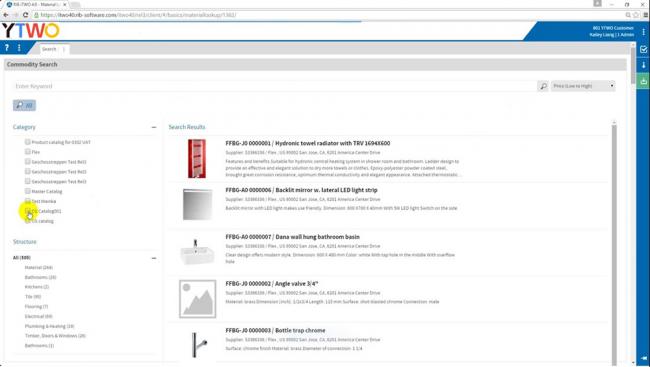Click the Enter Keyword search field
The height and width of the screenshot is (367, 650).
coord(274,86)
